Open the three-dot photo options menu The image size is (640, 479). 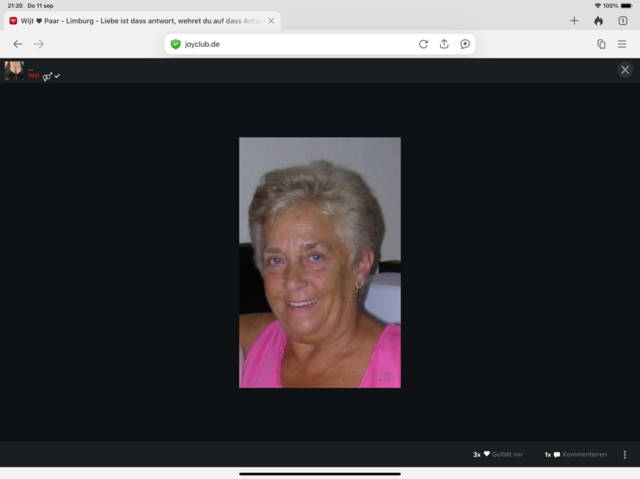(625, 454)
